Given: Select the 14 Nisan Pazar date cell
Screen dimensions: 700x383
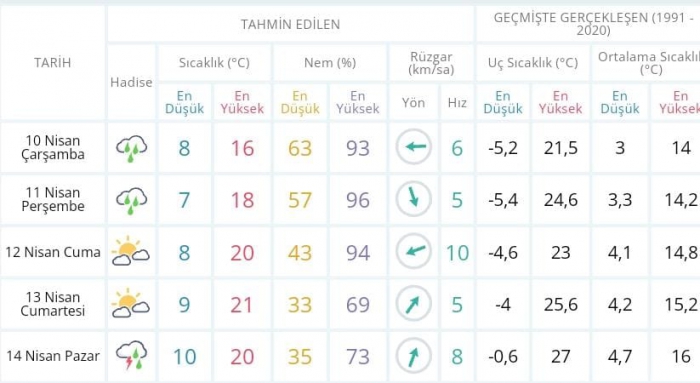Looking at the screenshot, I should [x=53, y=356].
